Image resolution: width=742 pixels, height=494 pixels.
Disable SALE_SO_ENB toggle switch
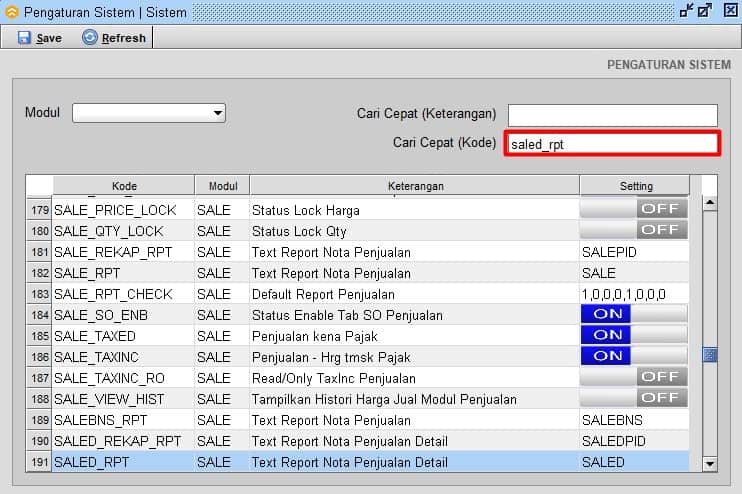(634, 314)
